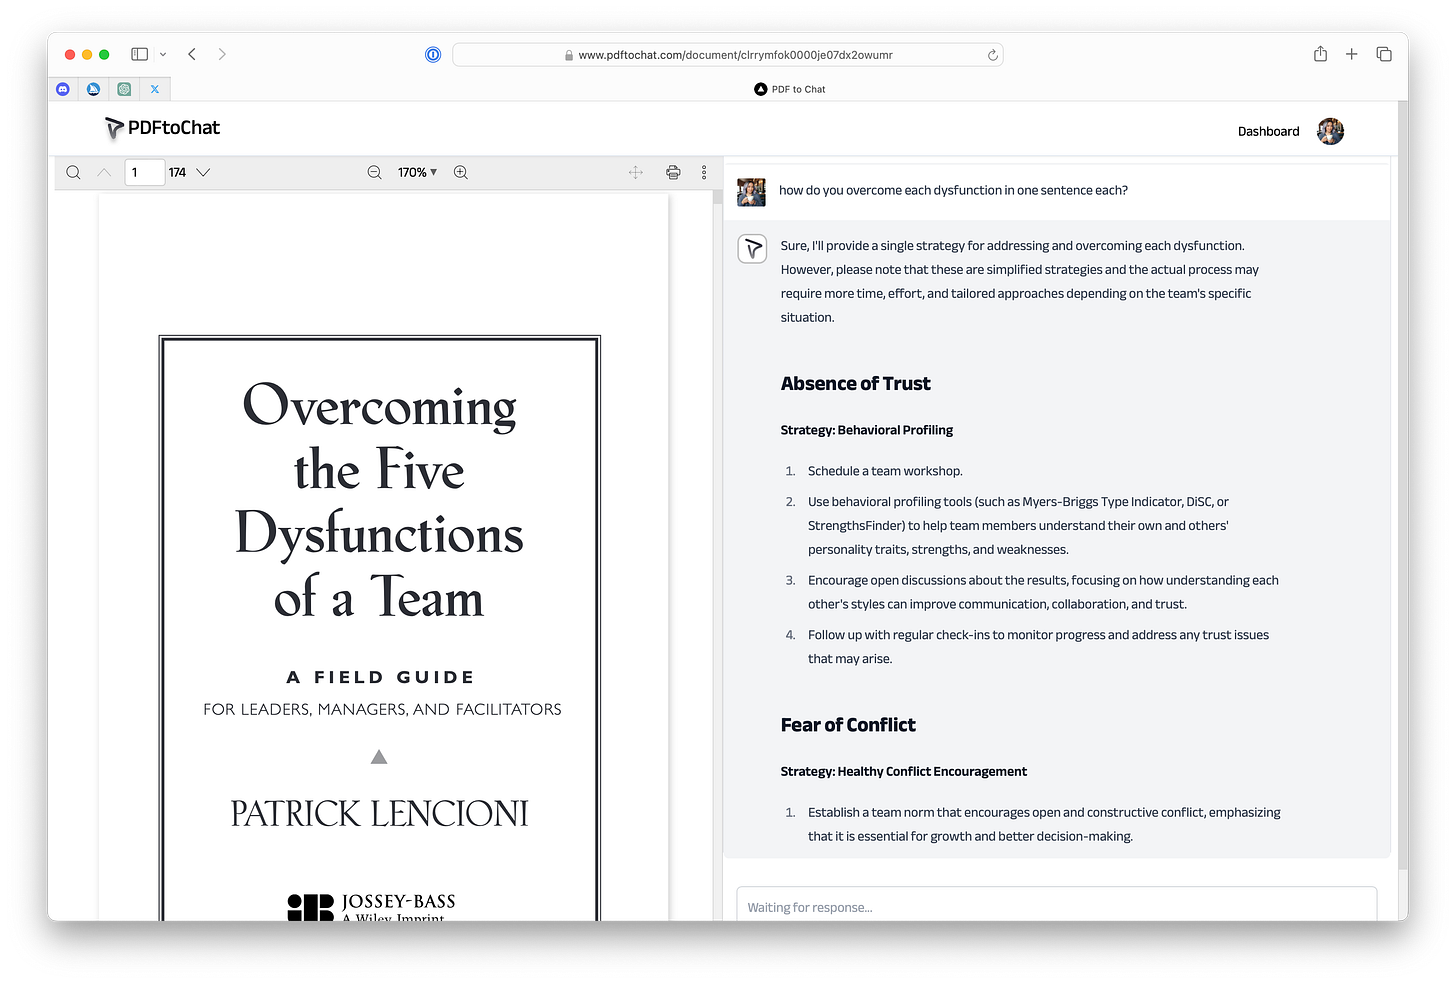Screen dimensions: 1456x984
Task: Select the Waiting for response message box
Action: point(1056,906)
